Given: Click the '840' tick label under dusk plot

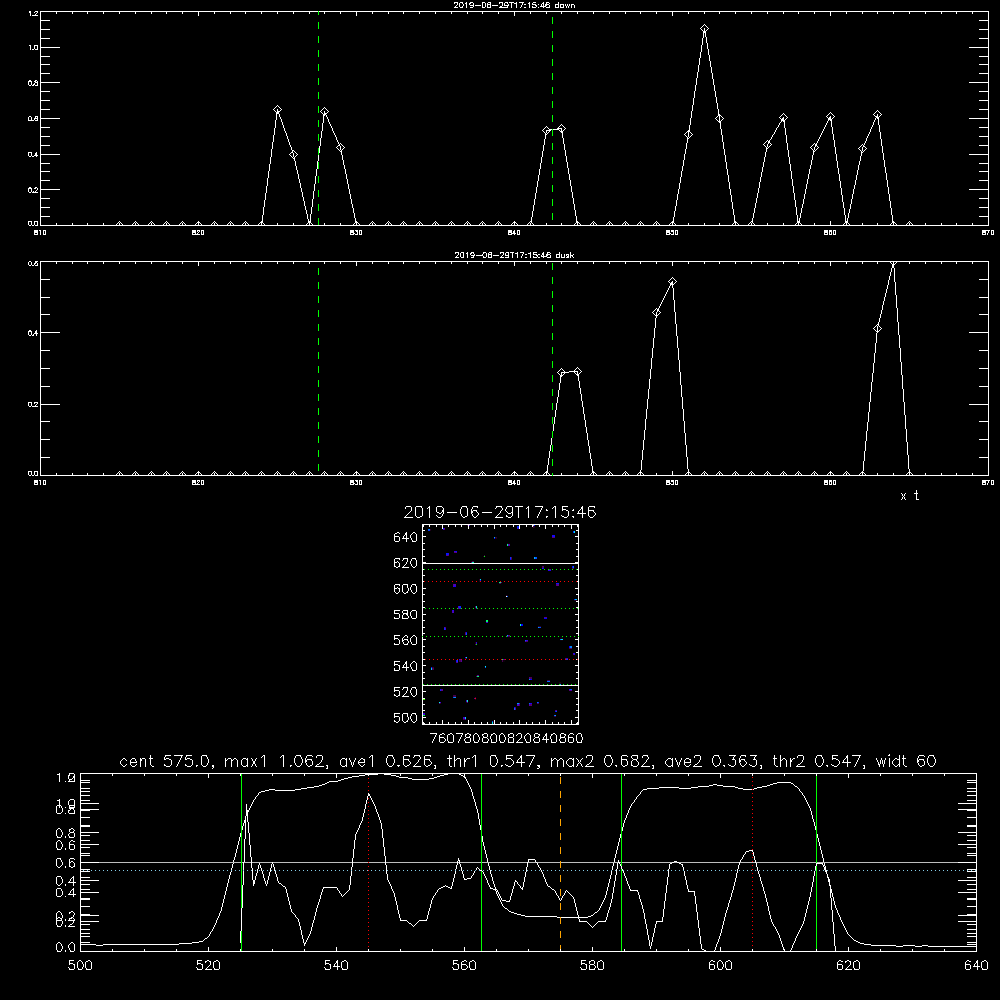Looking at the screenshot, I should [x=514, y=483].
